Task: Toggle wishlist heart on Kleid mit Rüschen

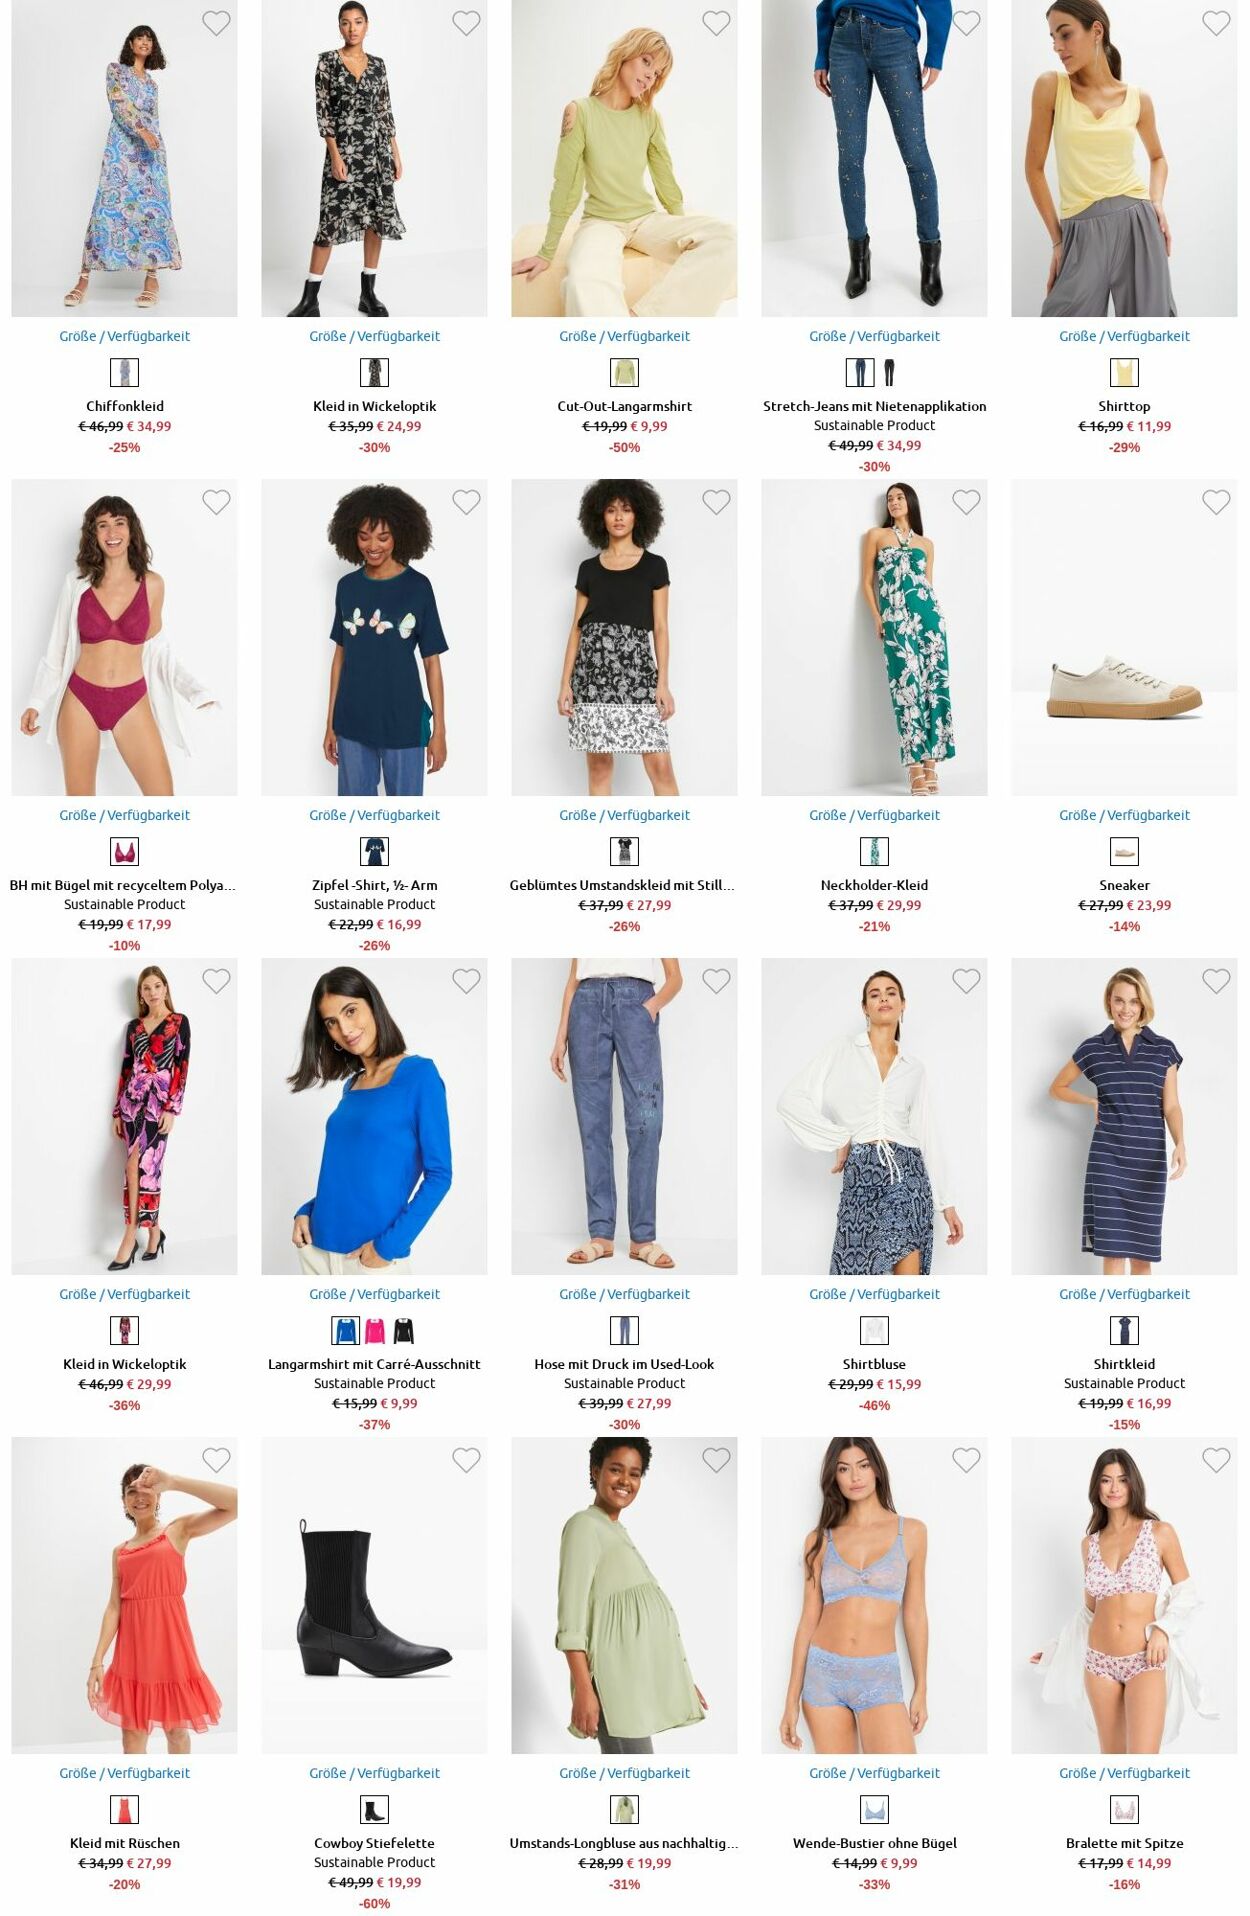Action: 216,1460
